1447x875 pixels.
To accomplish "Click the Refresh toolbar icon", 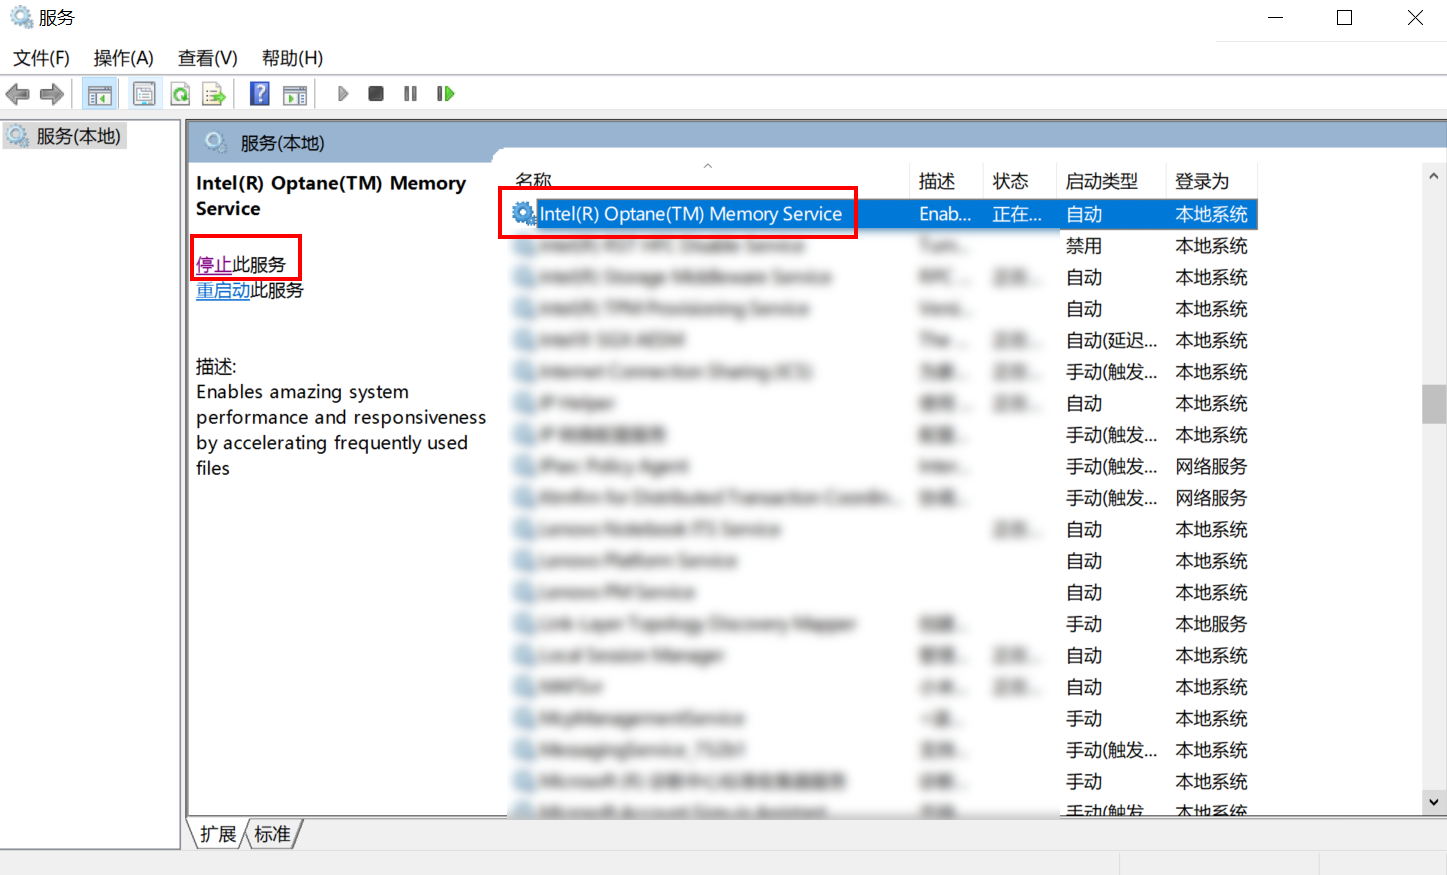I will click(x=180, y=94).
